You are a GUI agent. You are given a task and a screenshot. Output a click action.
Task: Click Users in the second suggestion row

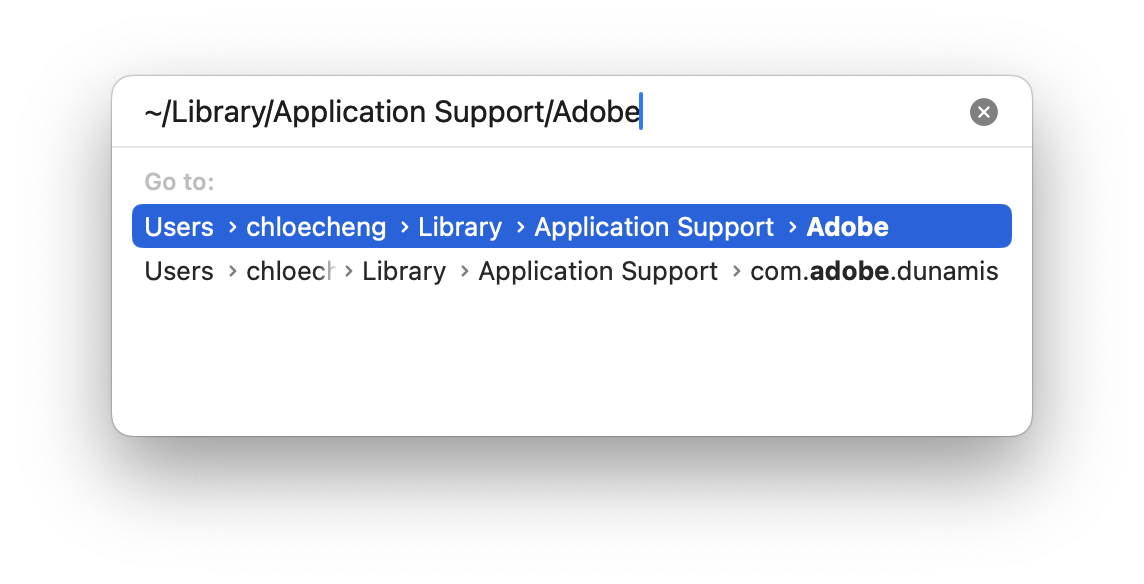click(x=179, y=270)
